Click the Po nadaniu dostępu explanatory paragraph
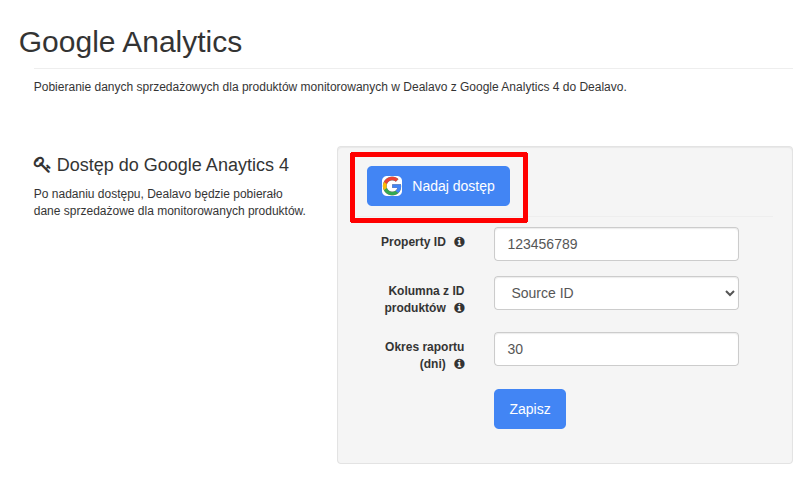The width and height of the screenshot is (810, 480). coord(169,203)
